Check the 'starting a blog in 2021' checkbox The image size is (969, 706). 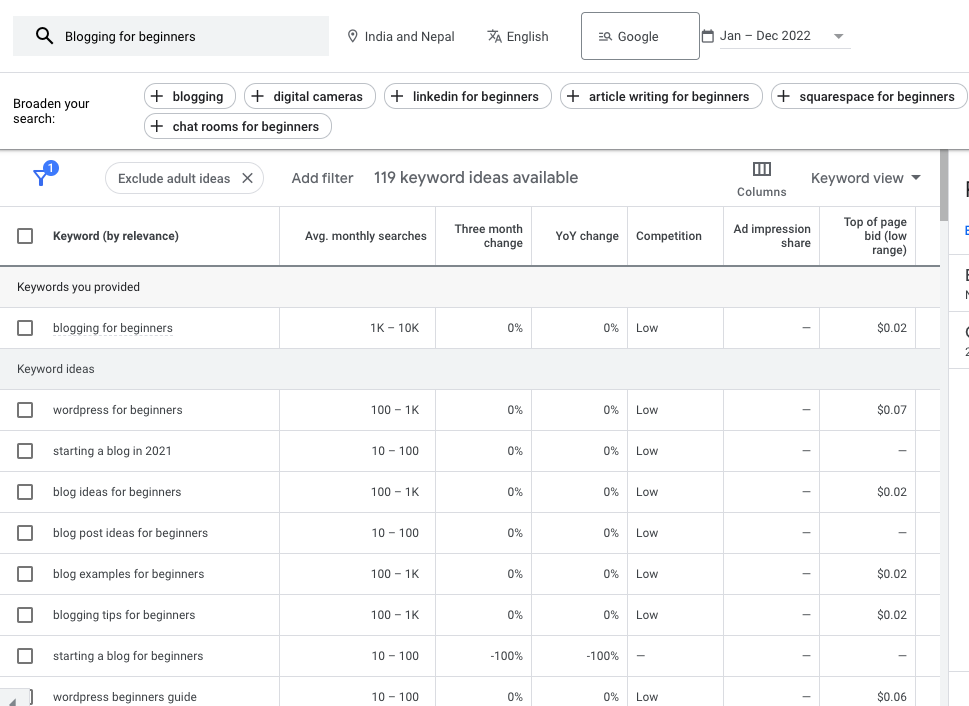(x=25, y=451)
